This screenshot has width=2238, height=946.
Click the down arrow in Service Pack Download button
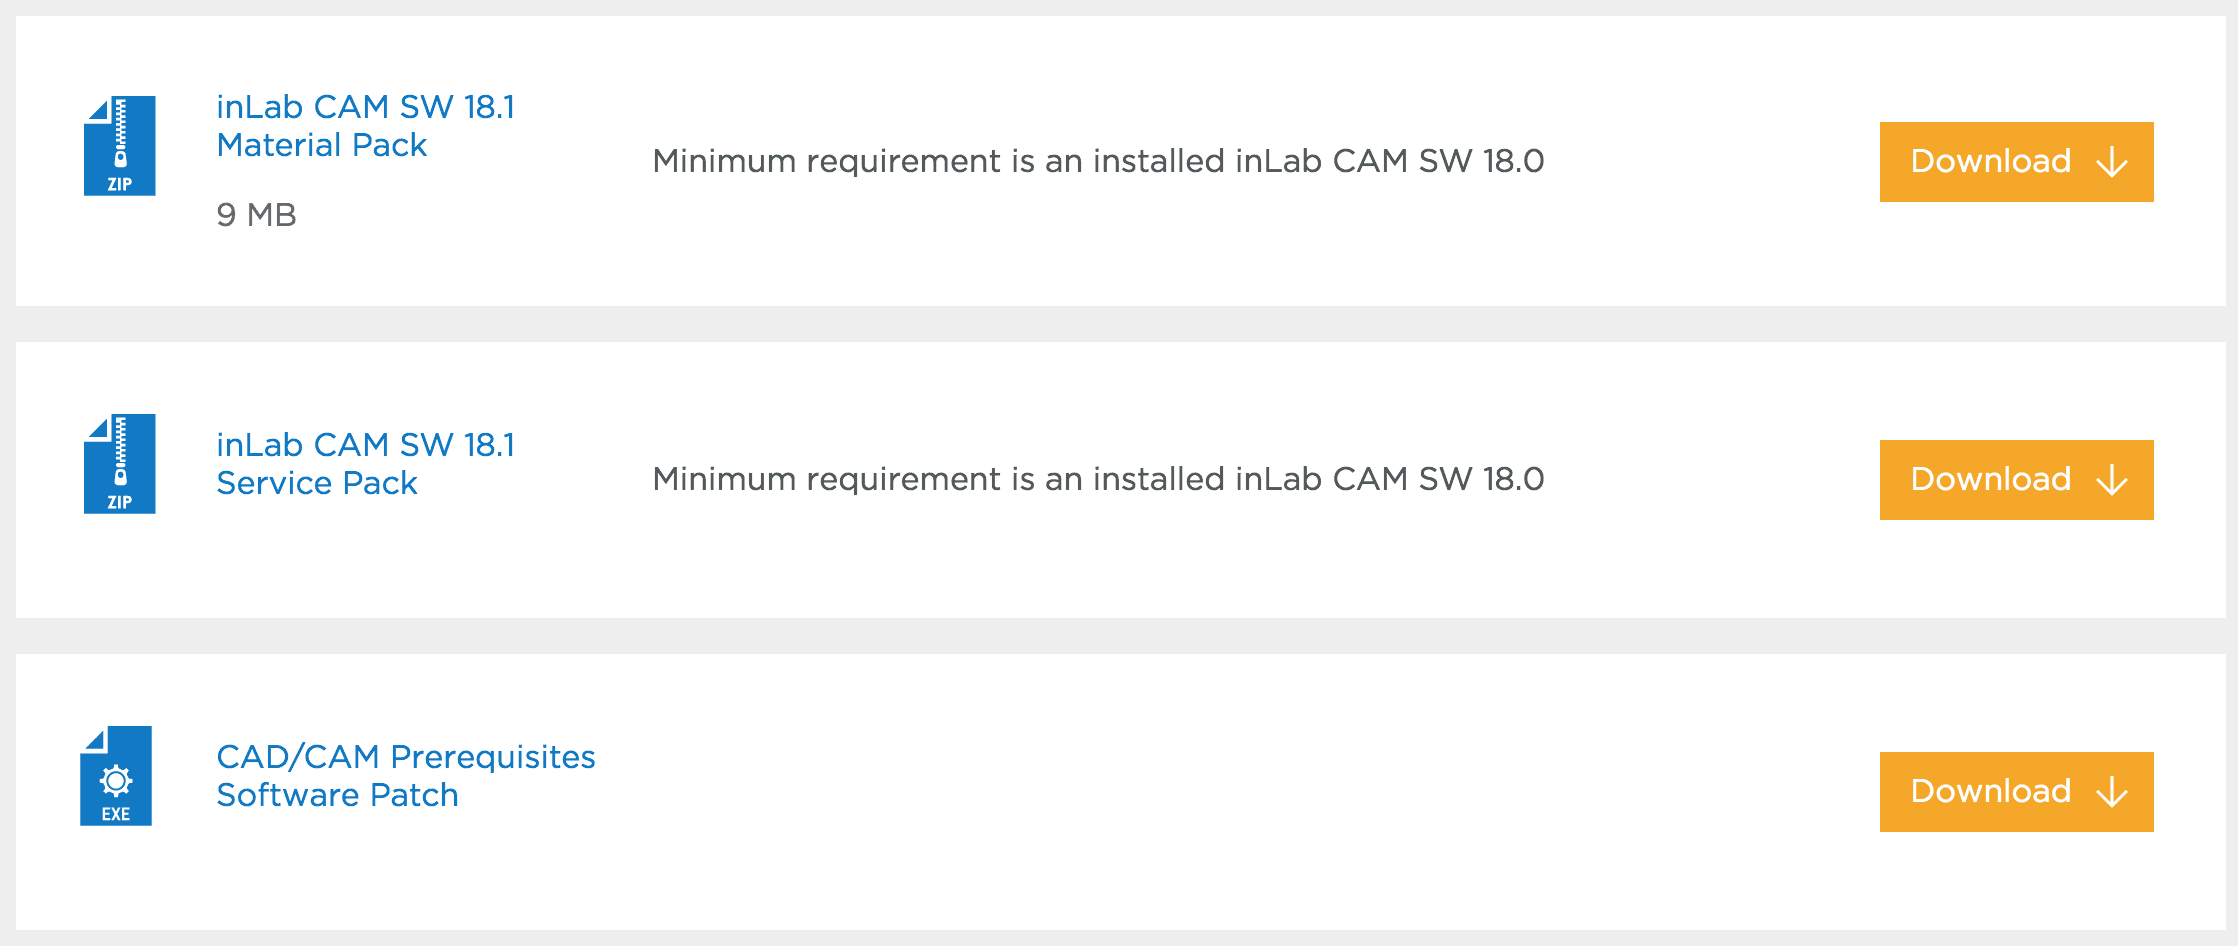[2112, 480]
